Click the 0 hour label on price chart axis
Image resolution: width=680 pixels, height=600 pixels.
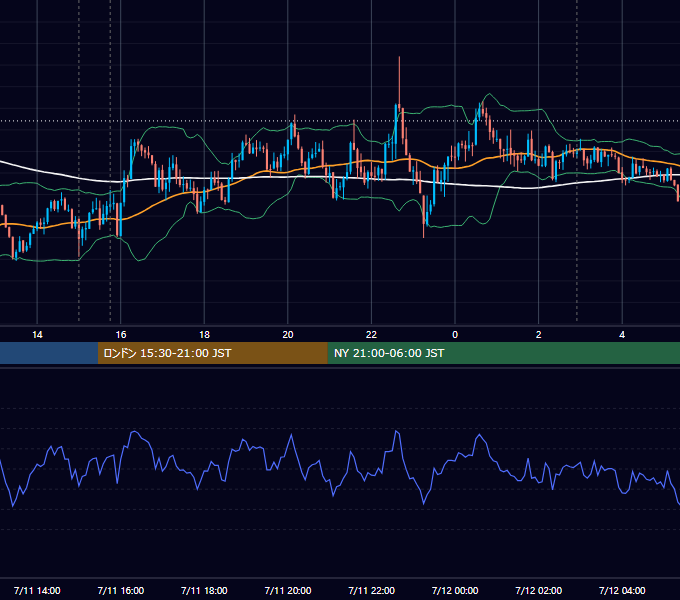[455, 335]
